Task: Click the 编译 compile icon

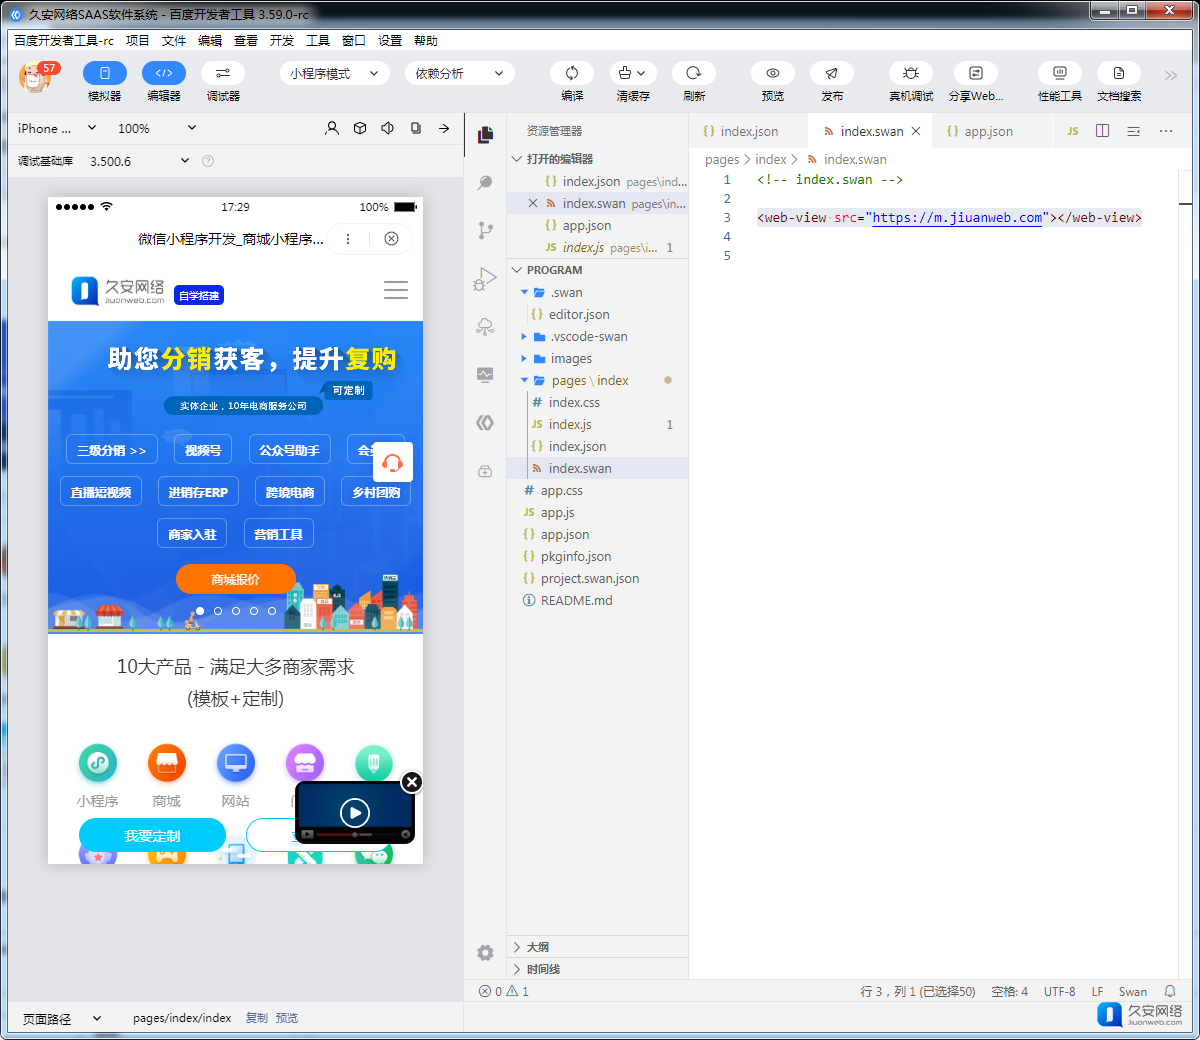Action: click(x=572, y=73)
